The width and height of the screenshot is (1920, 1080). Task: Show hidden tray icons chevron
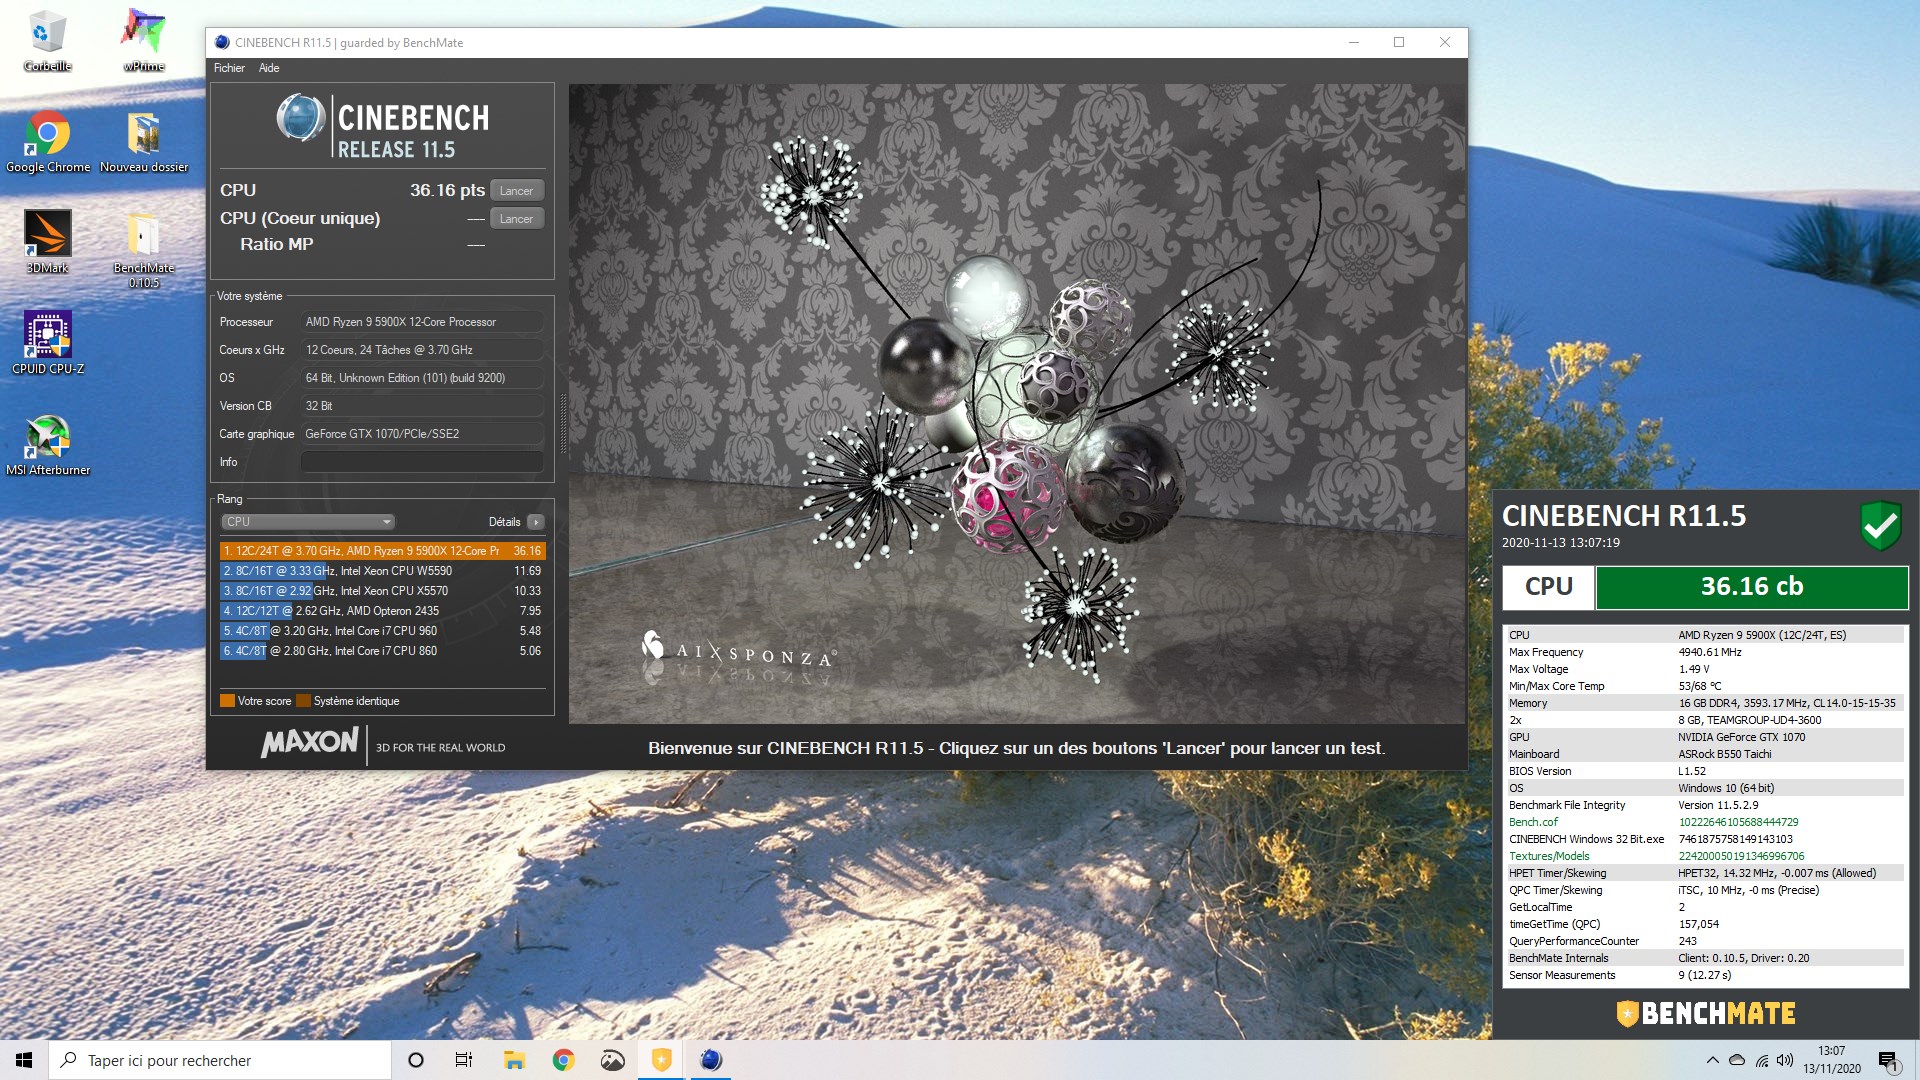[1712, 1060]
